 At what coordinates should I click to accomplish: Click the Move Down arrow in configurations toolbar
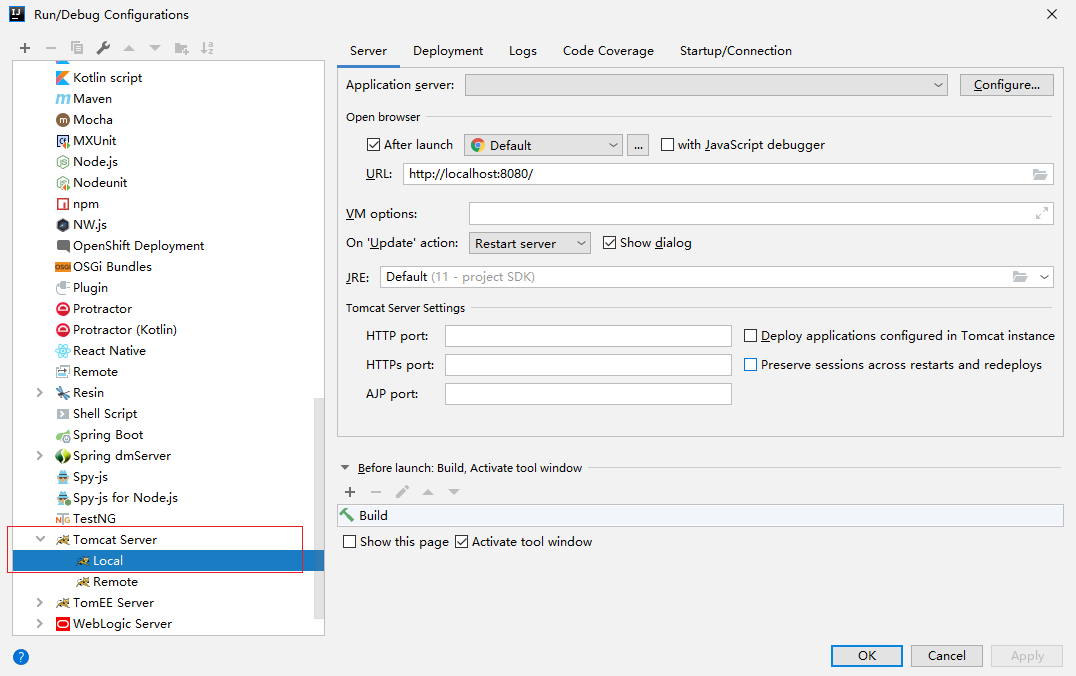click(155, 48)
